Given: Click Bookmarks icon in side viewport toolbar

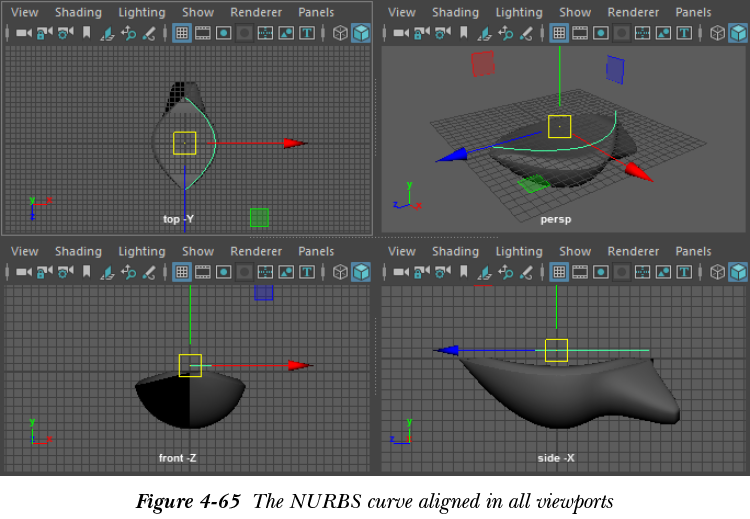Looking at the screenshot, I should pos(464,272).
